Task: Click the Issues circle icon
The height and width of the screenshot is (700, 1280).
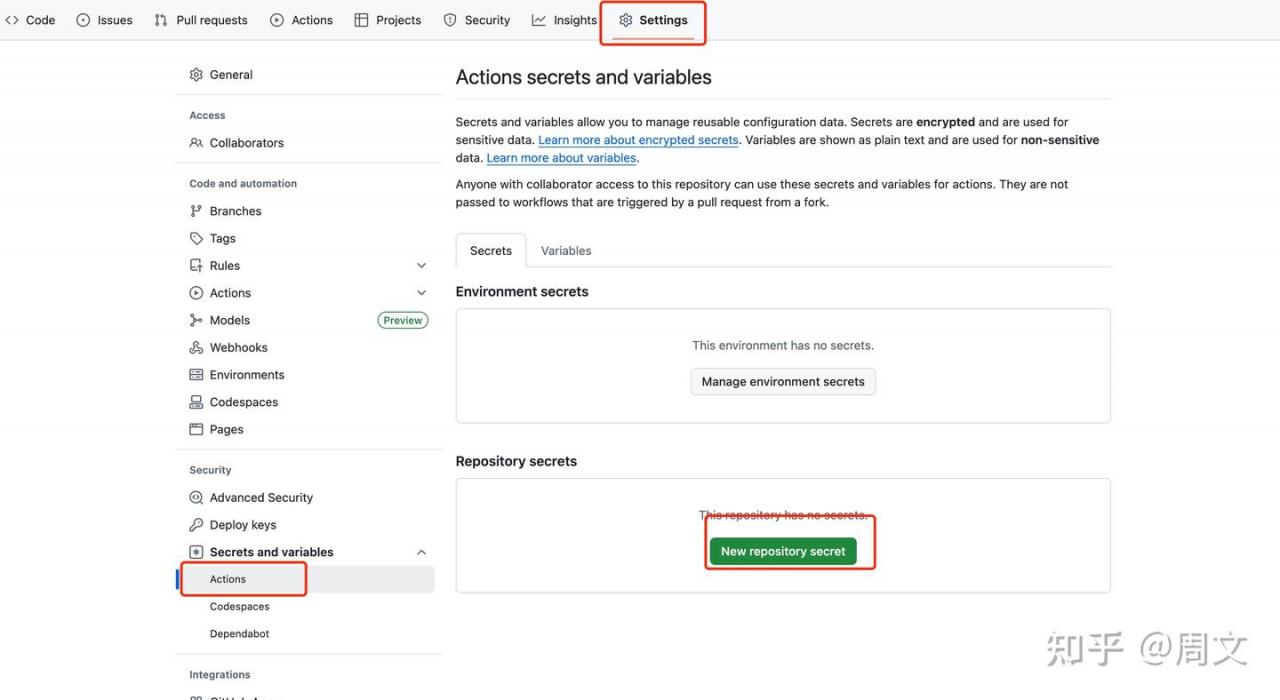Action: pos(83,20)
